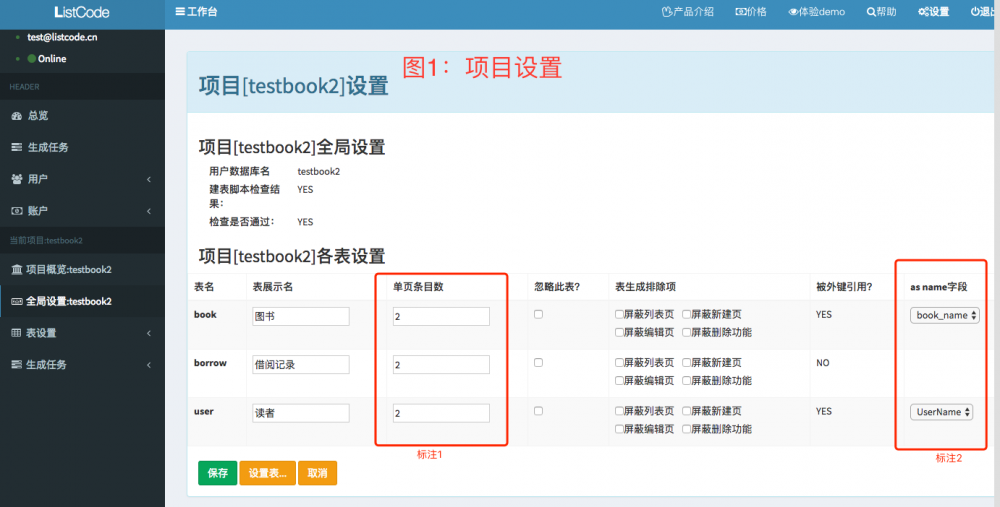Click the ListCode logo
This screenshot has width=1000, height=507.
pyautogui.click(x=82, y=12)
